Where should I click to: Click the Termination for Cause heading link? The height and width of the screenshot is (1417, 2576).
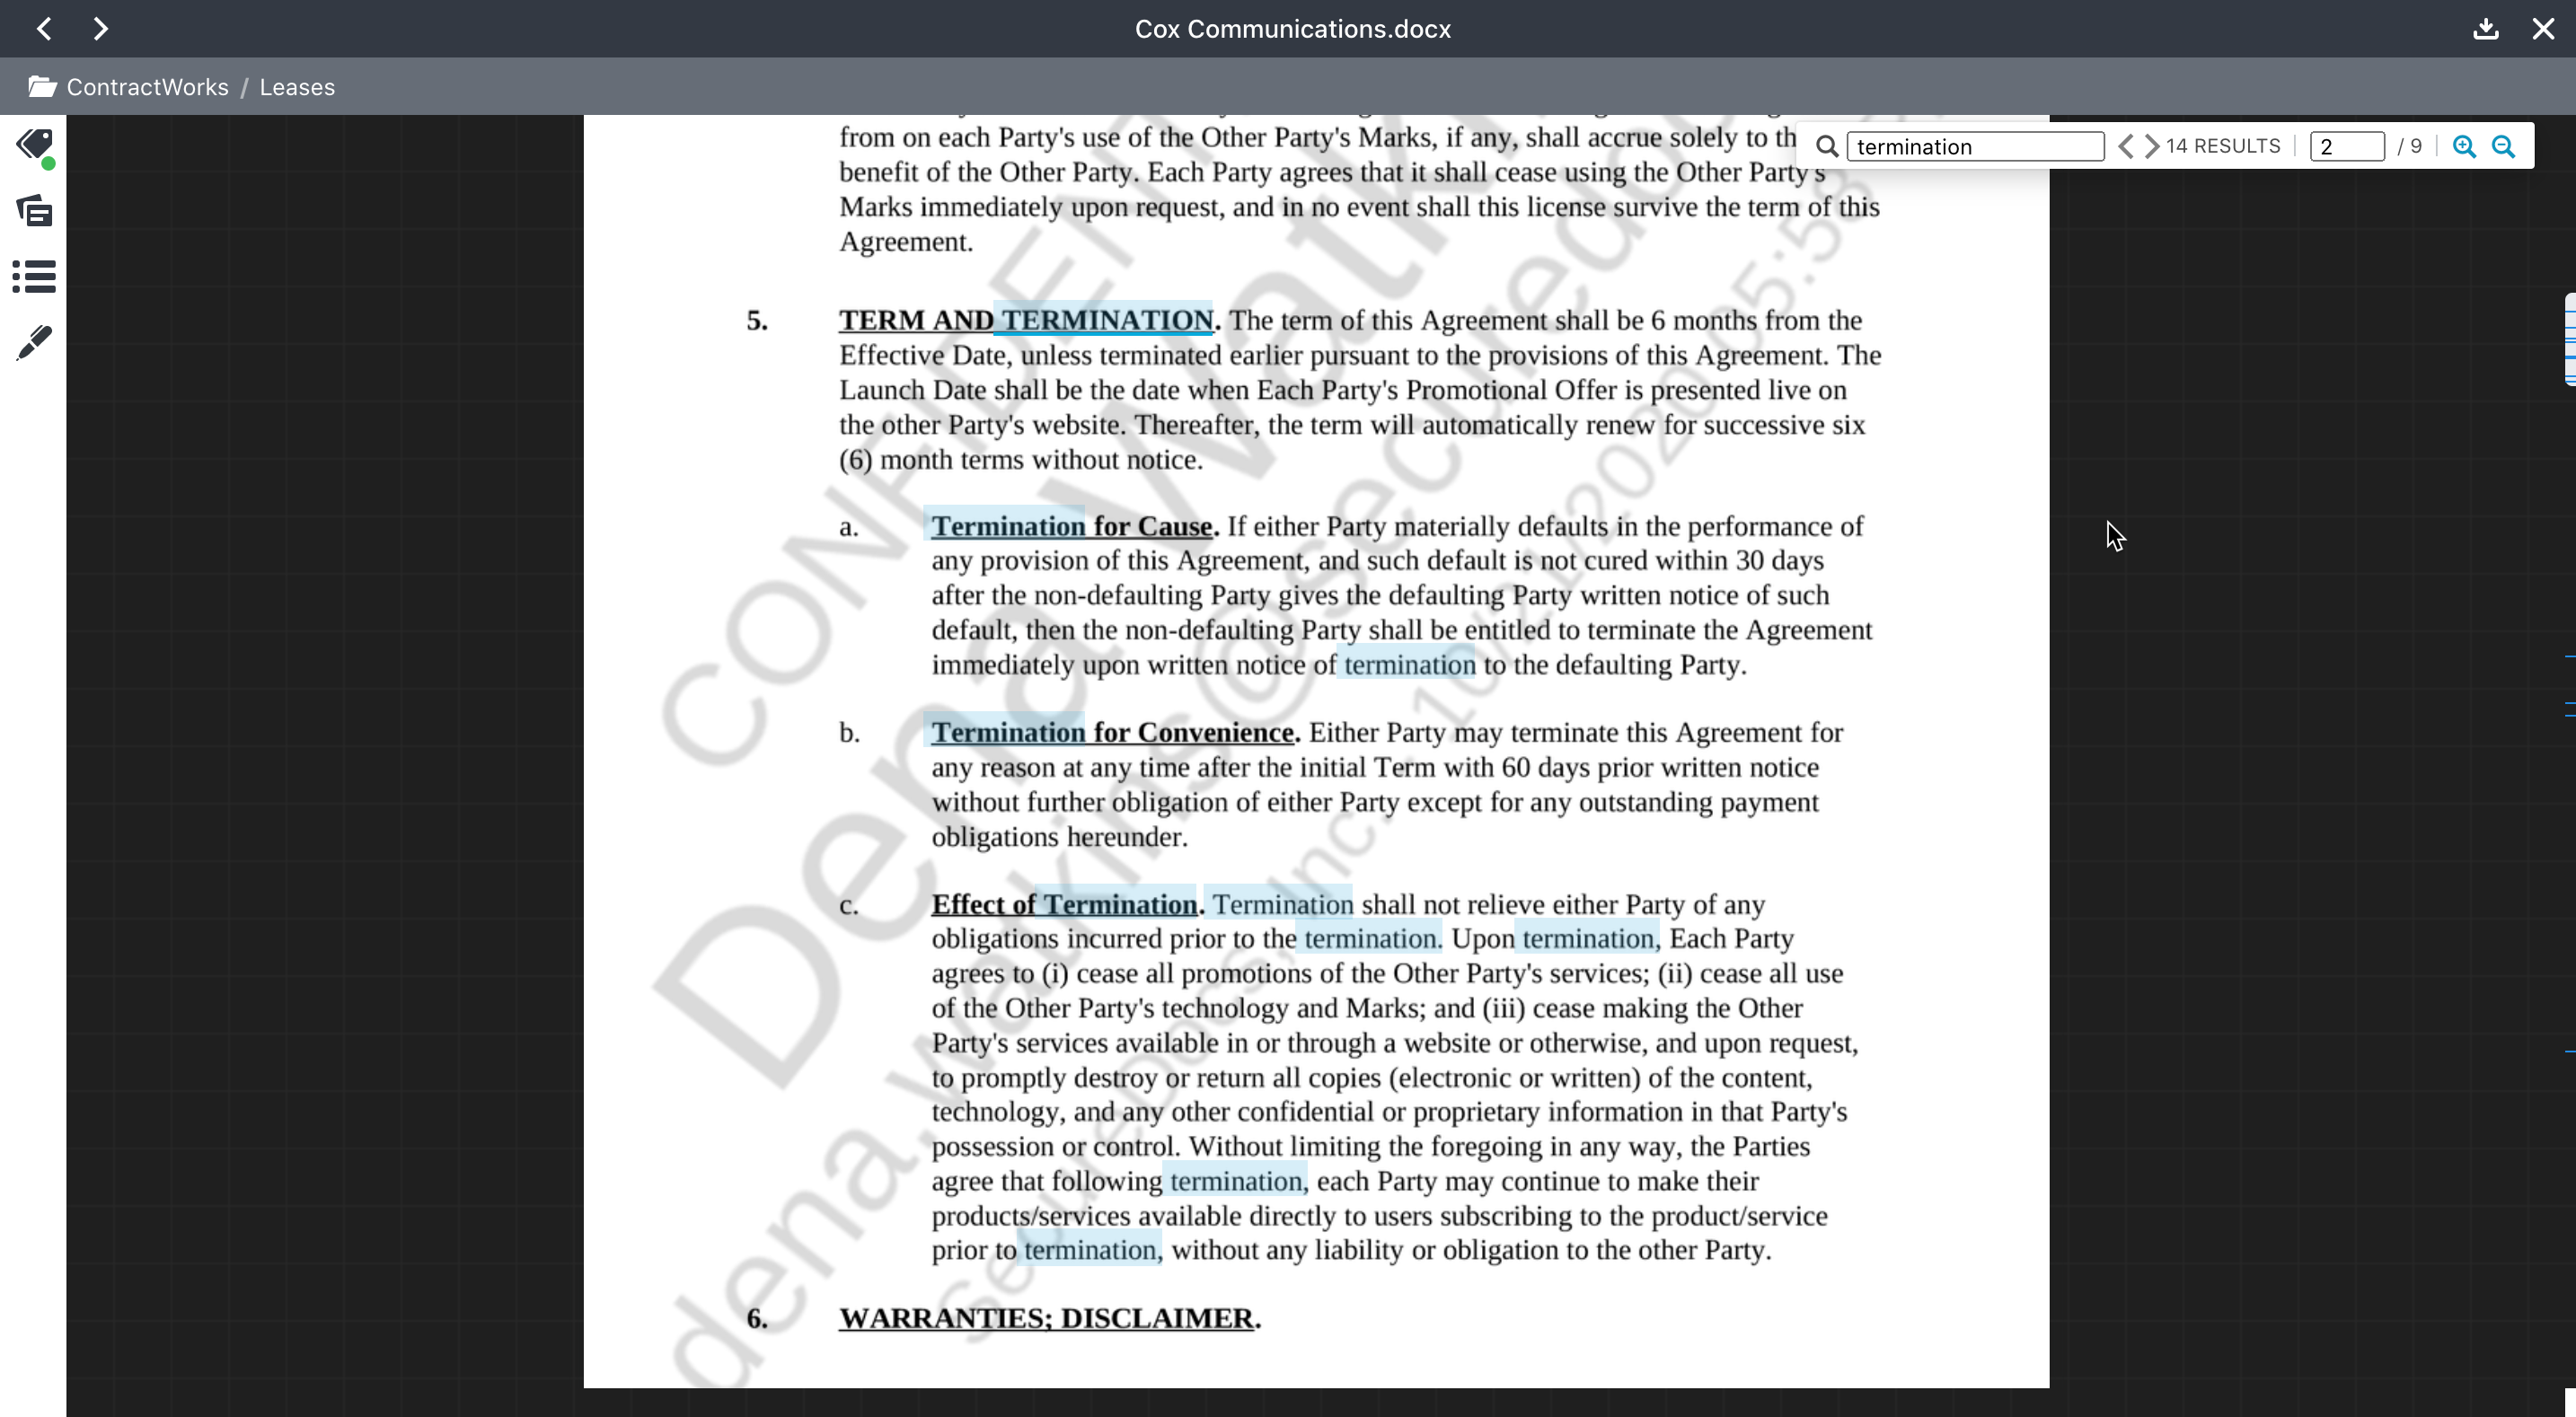(1070, 525)
